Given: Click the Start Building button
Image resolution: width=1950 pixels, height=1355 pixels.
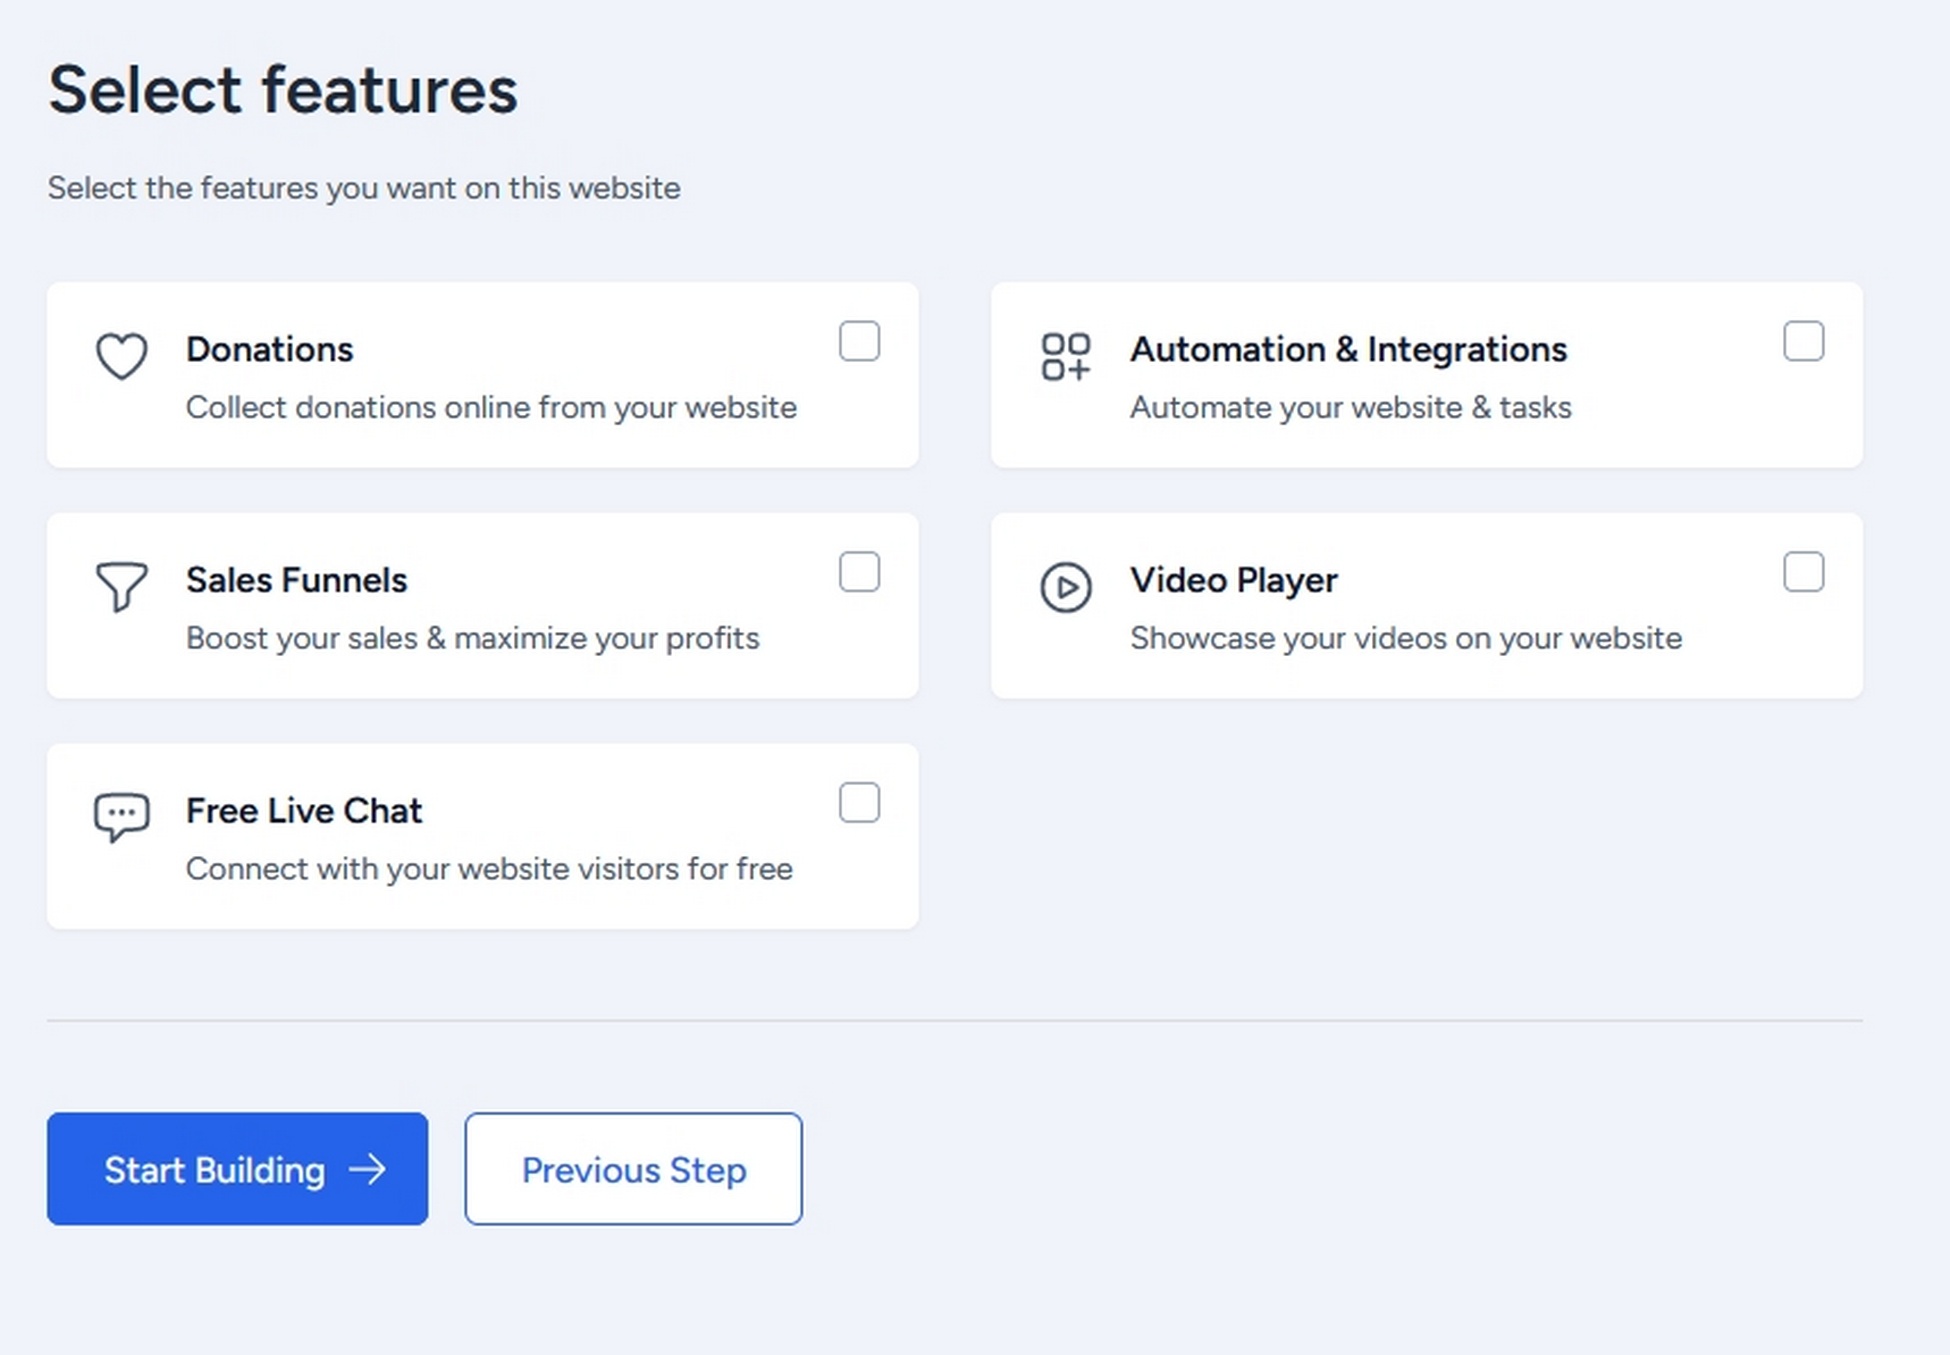Looking at the screenshot, I should [236, 1169].
